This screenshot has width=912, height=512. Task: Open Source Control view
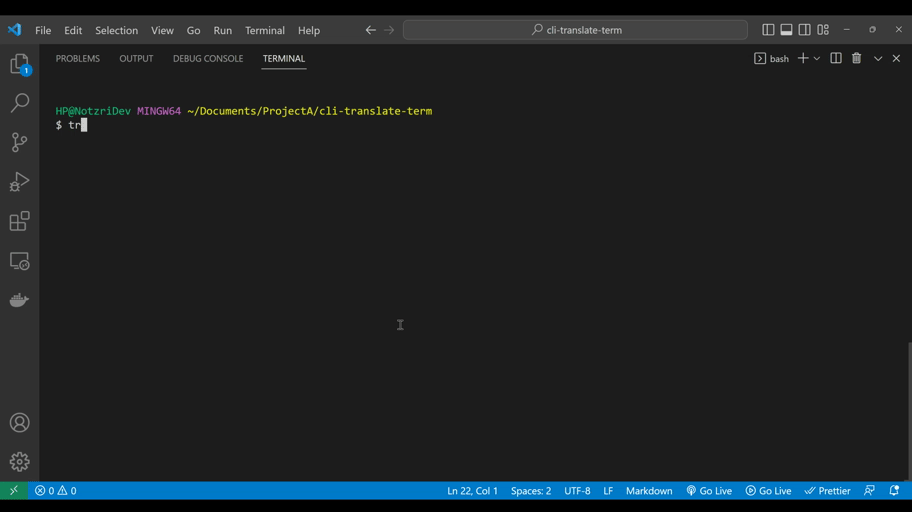19,142
